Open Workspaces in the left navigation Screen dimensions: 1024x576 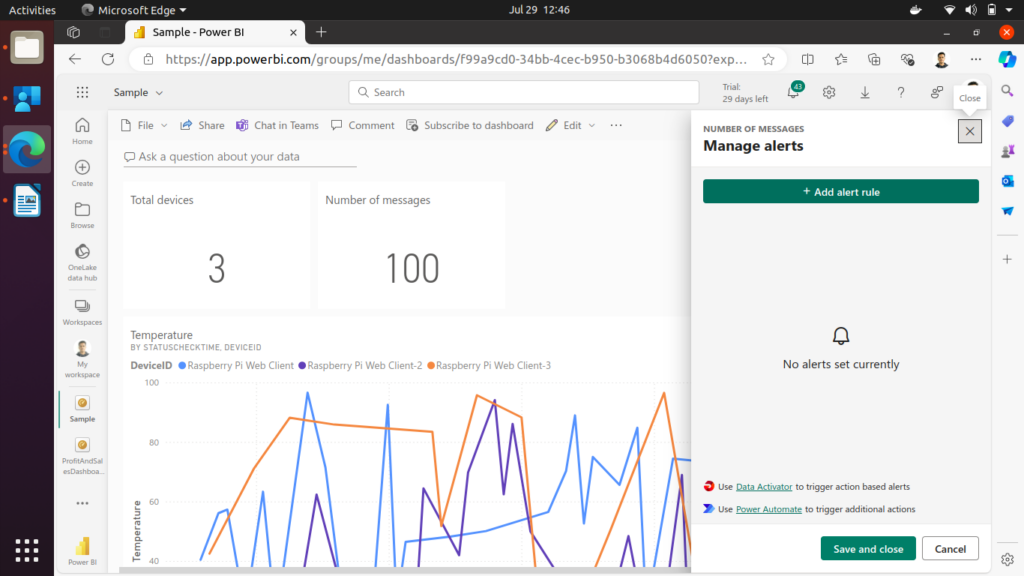pyautogui.click(x=82, y=311)
